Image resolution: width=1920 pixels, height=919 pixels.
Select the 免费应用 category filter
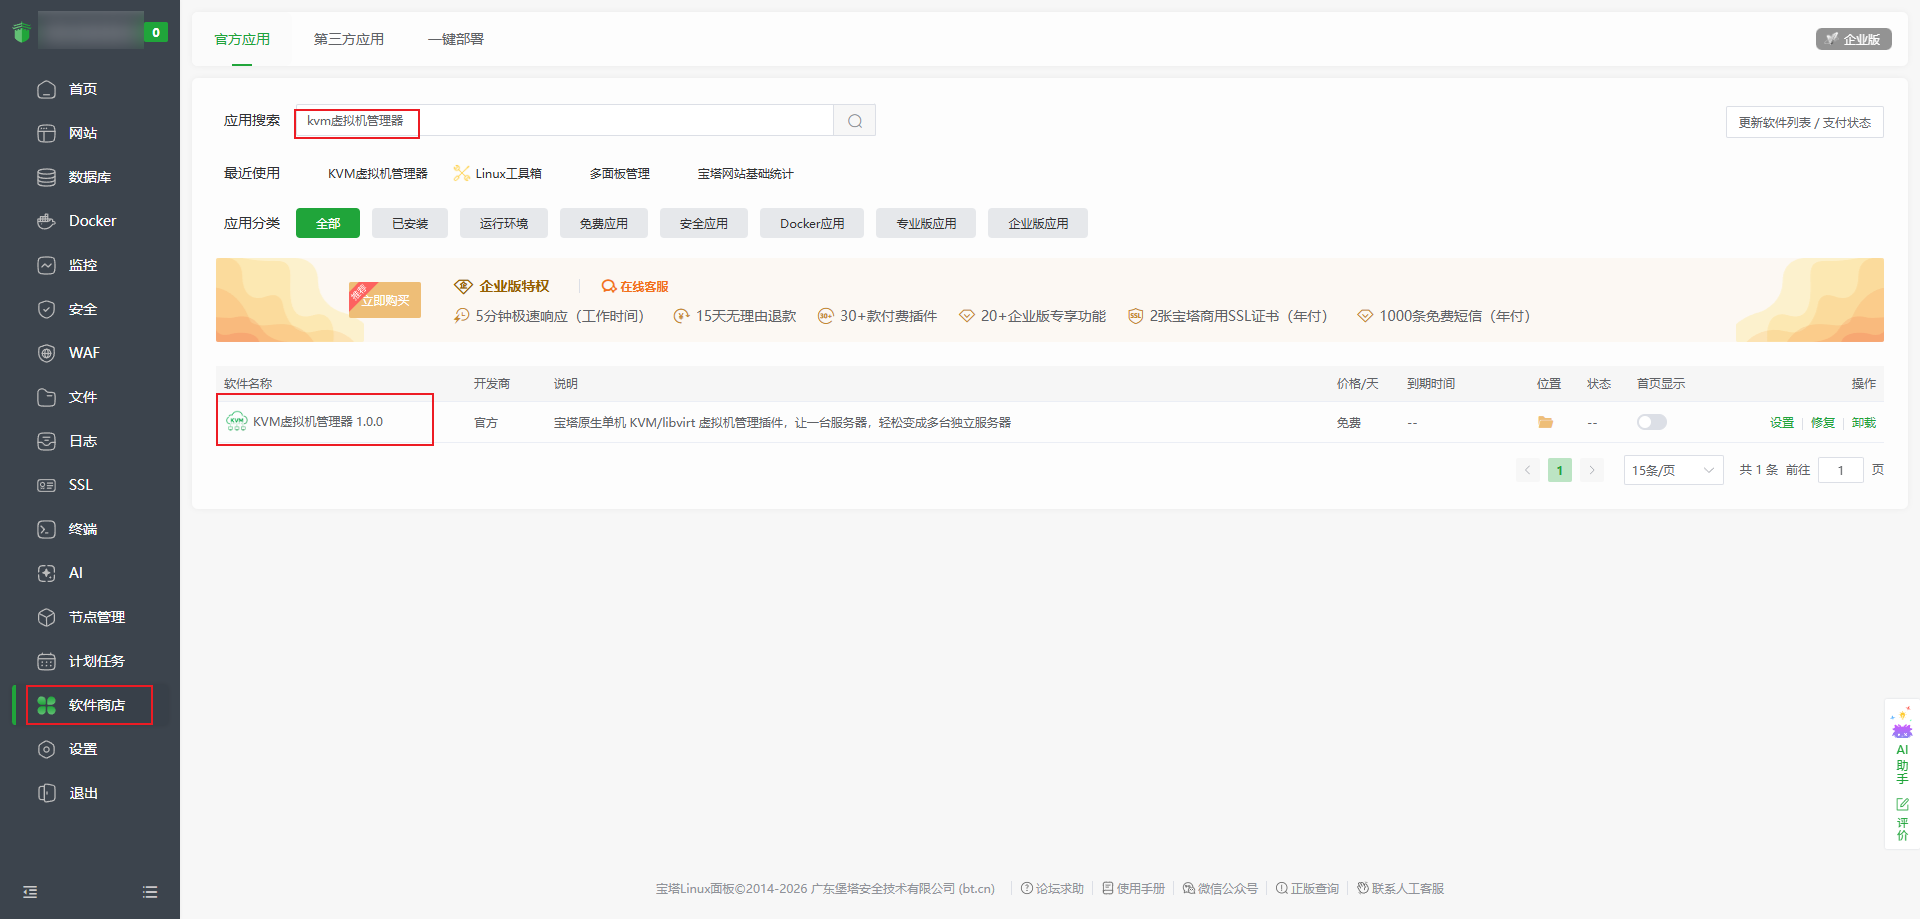(x=604, y=223)
